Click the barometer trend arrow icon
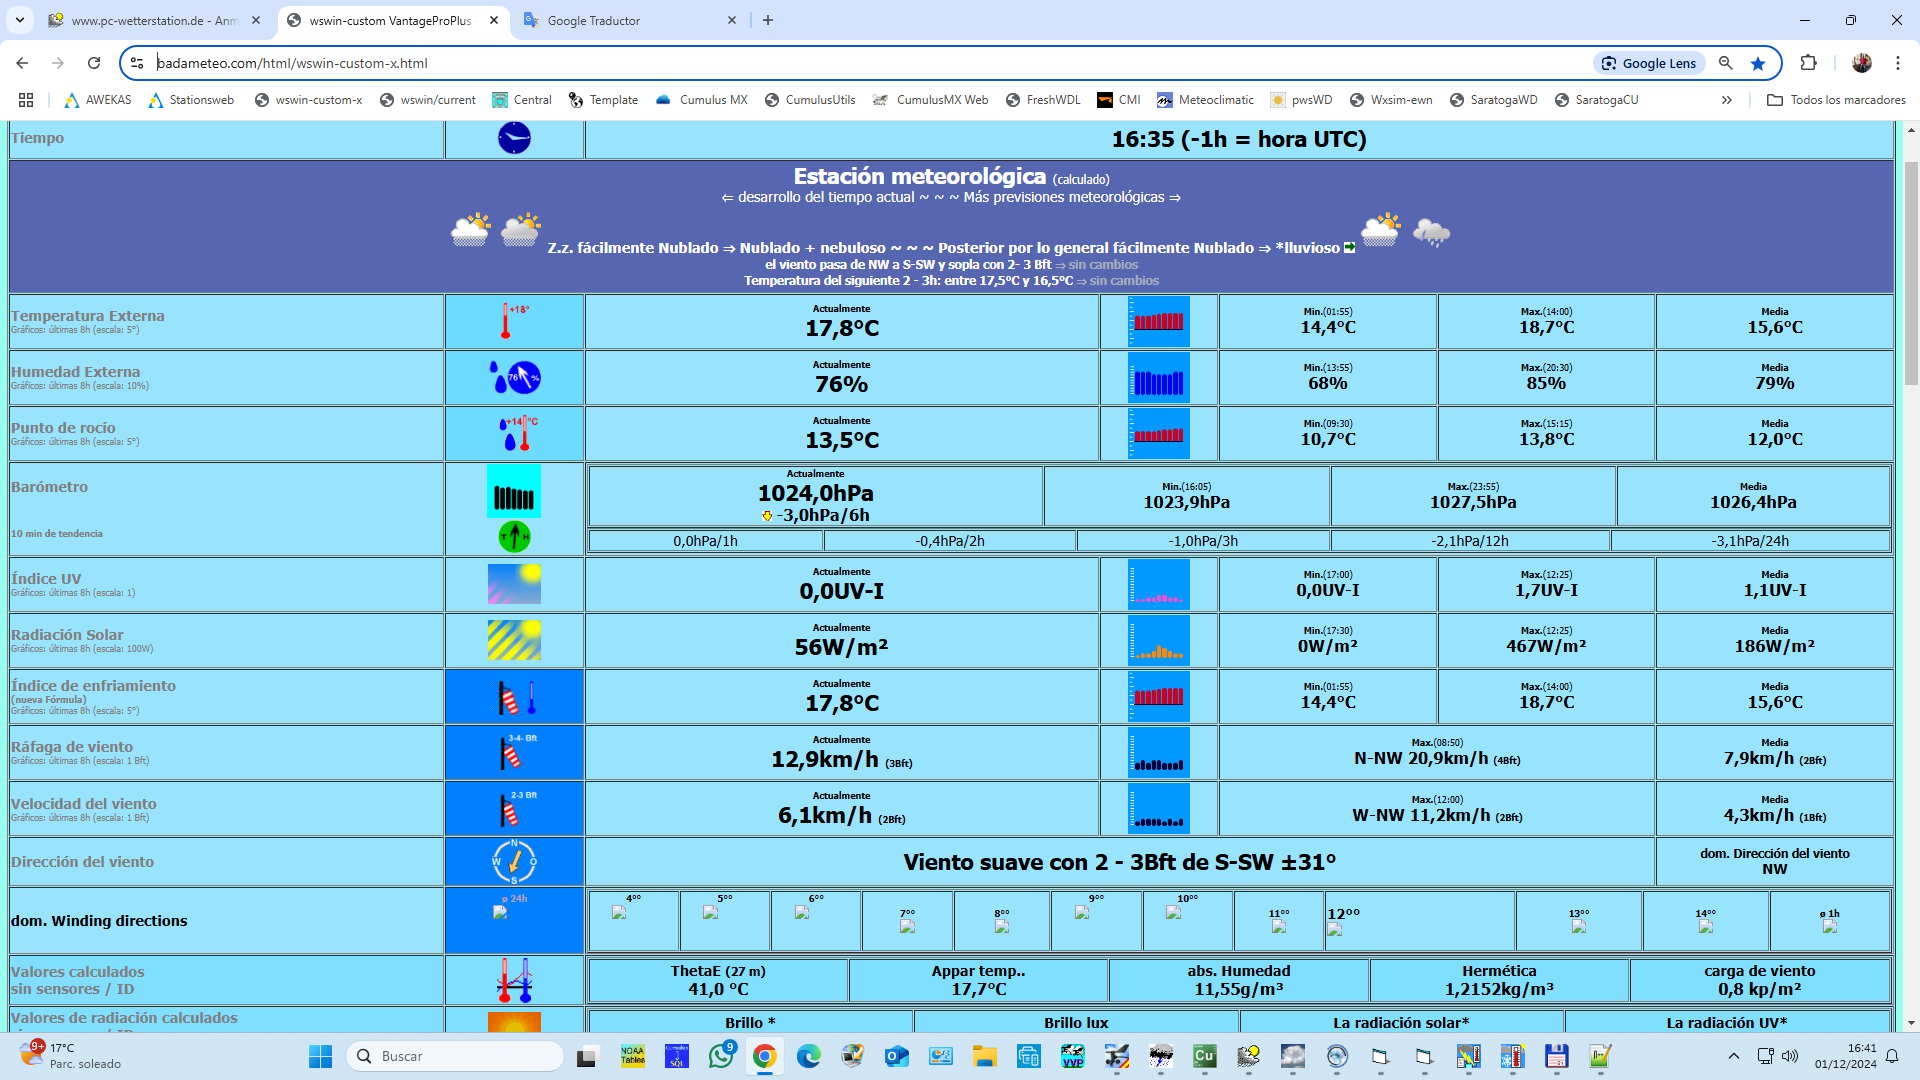Image resolution: width=1920 pixels, height=1080 pixels. (514, 537)
